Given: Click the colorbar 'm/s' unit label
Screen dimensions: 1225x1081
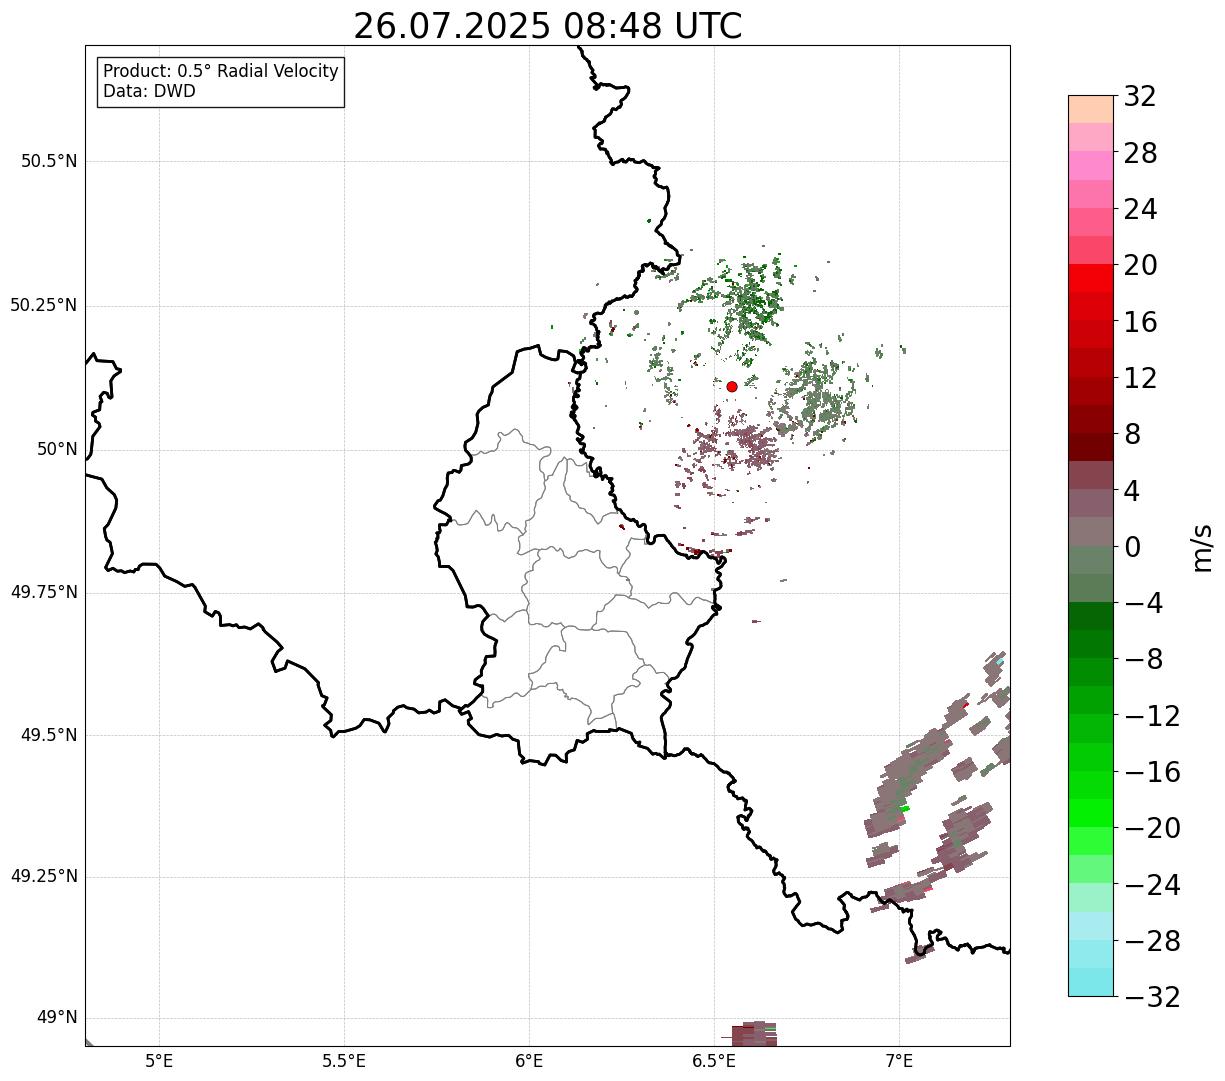Looking at the screenshot, I should coord(1201,547).
